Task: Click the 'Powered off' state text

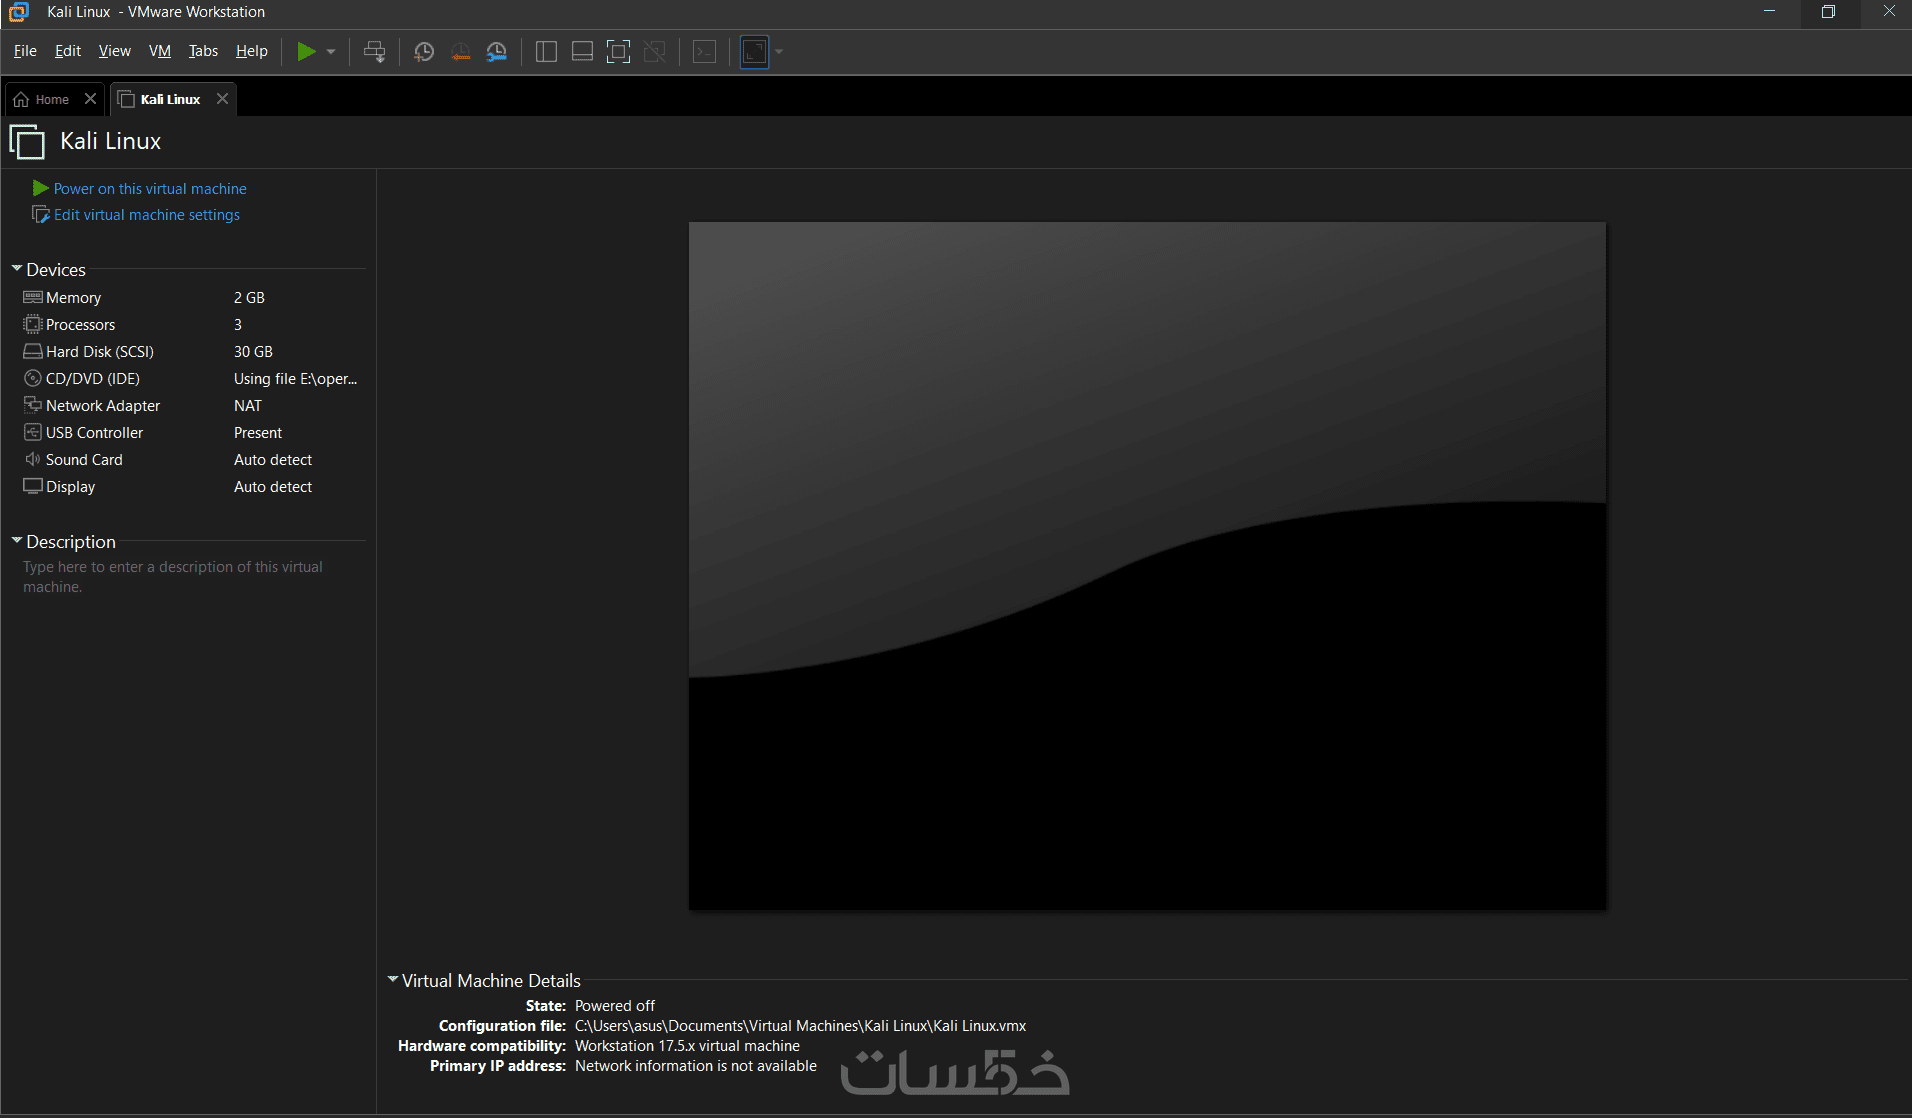Action: [615, 1006]
